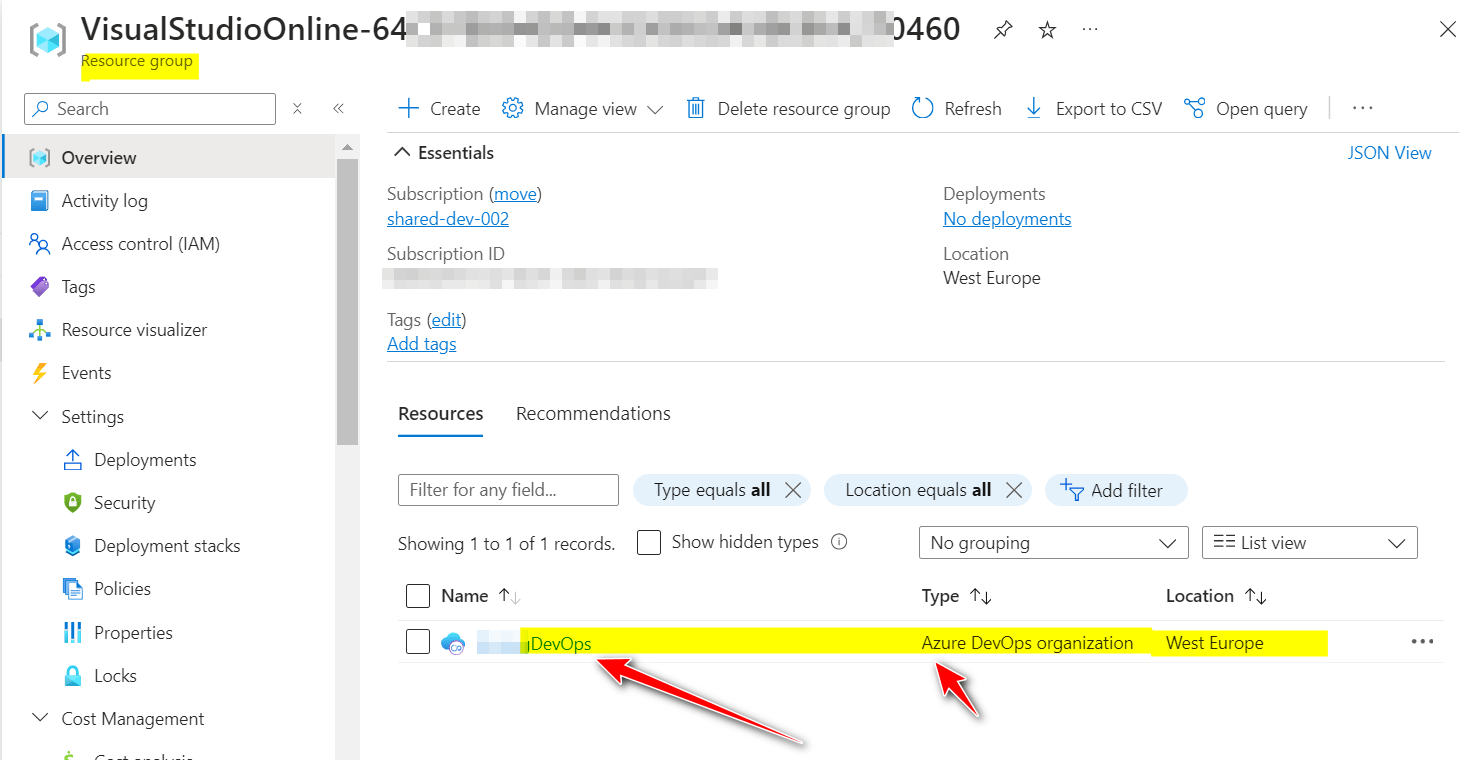
Task: Click the Overview resource group icon
Action: point(40,158)
